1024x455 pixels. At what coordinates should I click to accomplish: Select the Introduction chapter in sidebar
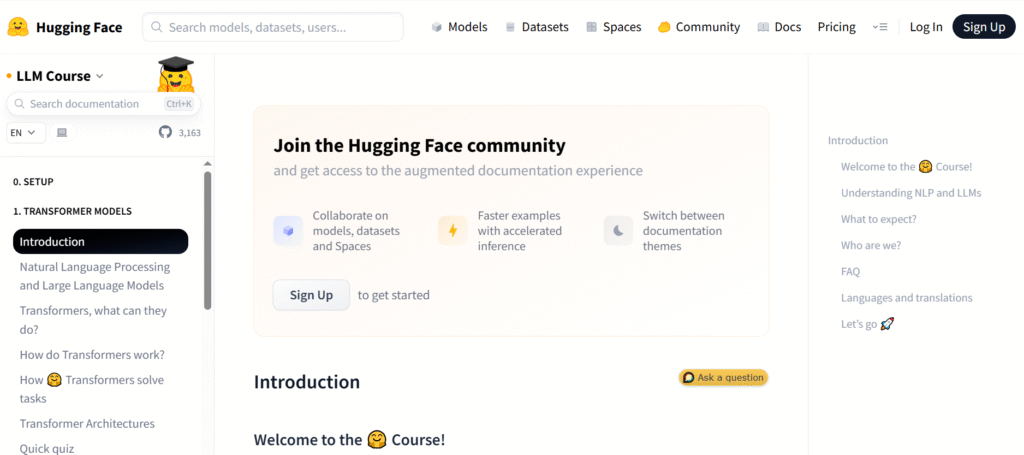[x=101, y=242]
